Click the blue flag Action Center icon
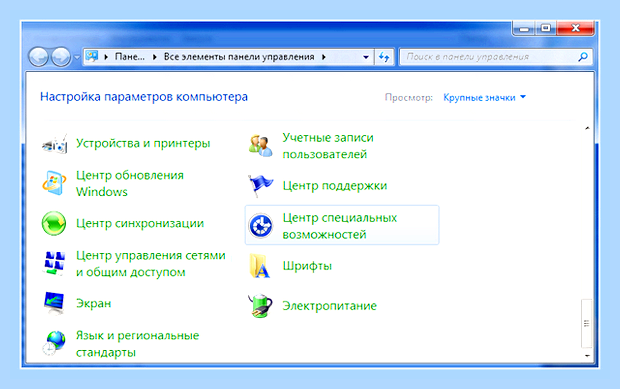Image resolution: width=620 pixels, height=389 pixels. click(261, 186)
